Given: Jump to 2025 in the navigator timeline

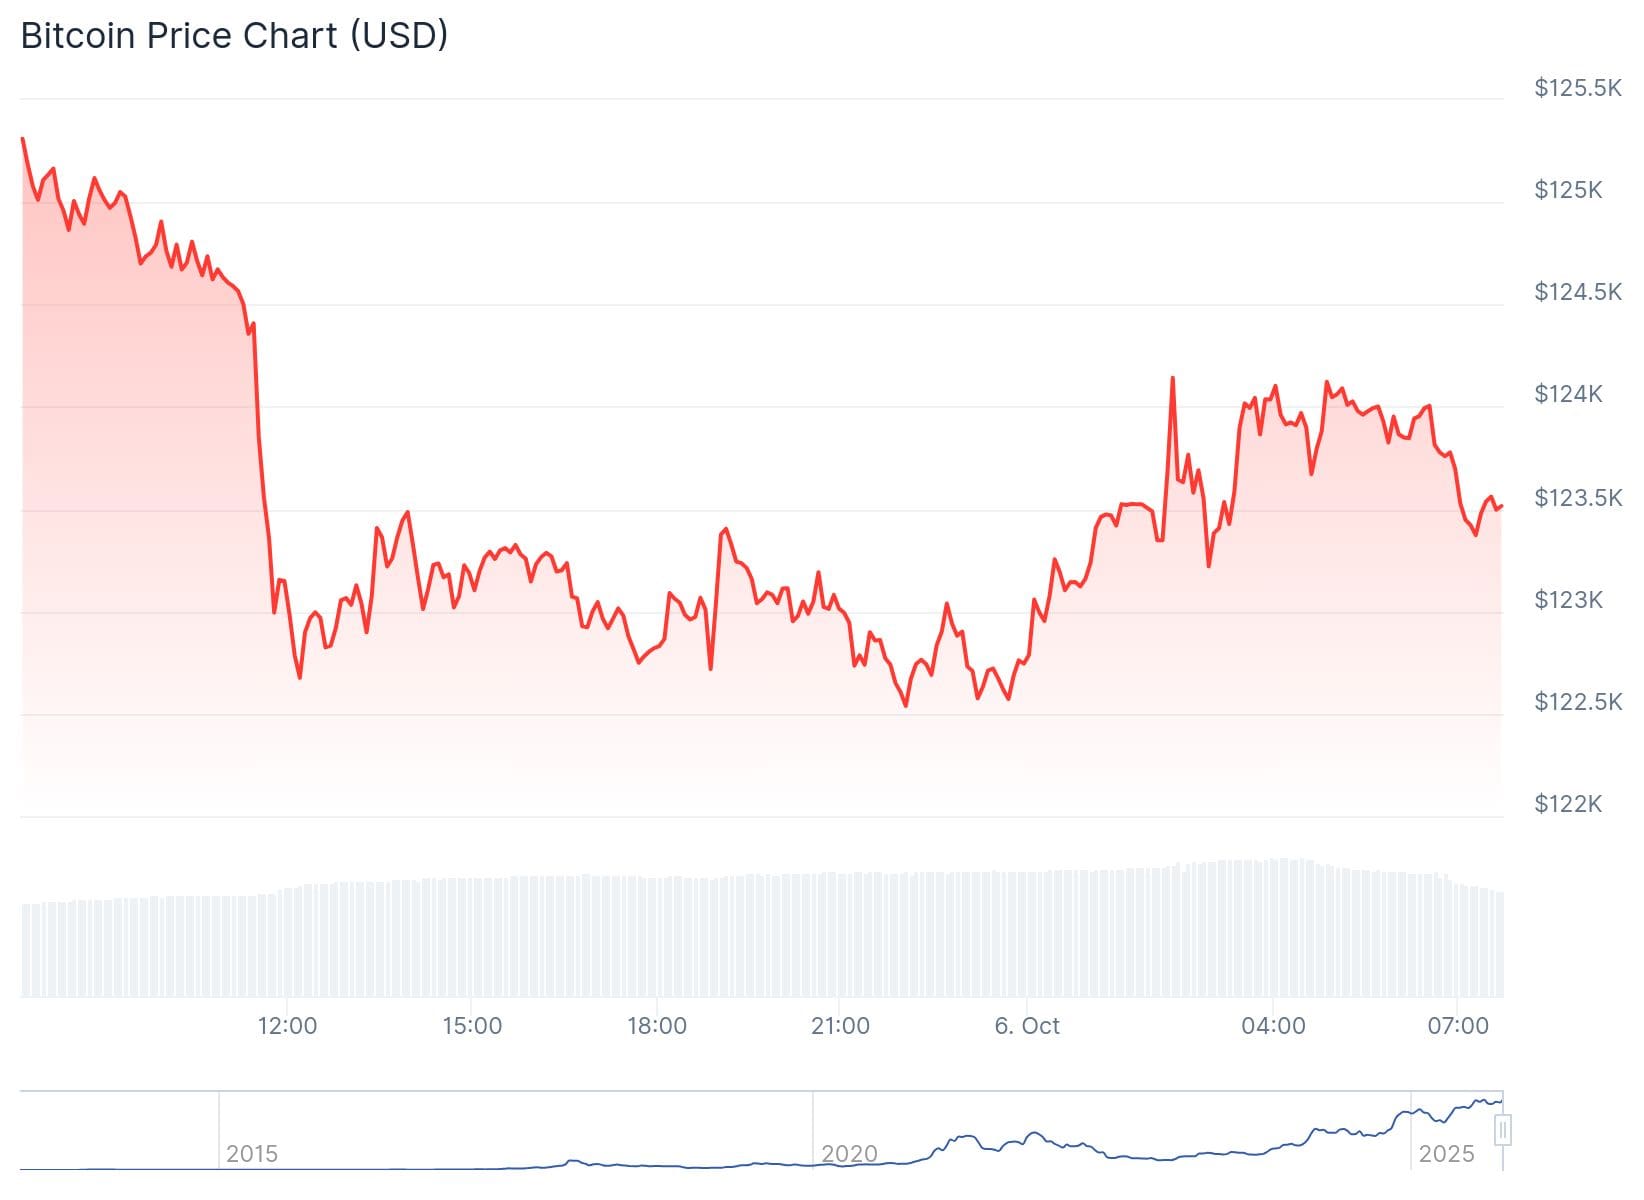Looking at the screenshot, I should click(1446, 1154).
